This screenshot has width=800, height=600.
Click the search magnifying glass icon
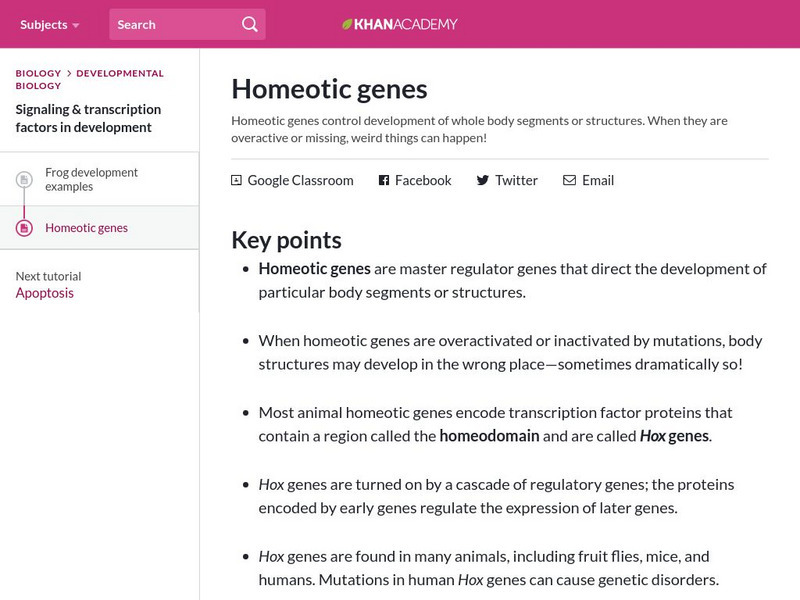pyautogui.click(x=250, y=24)
